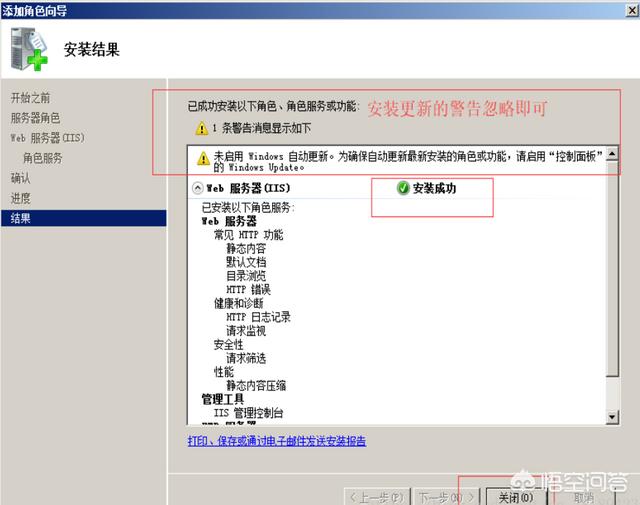
Task: Click the 取消 button
Action: pyautogui.click(x=584, y=497)
